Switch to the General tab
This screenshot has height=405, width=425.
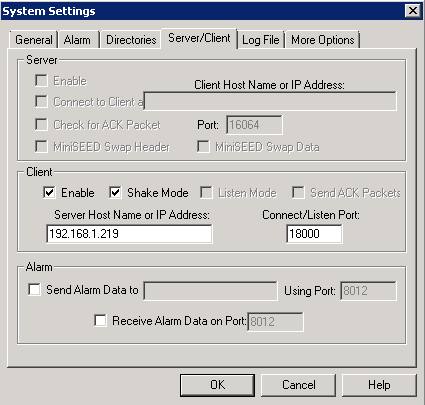click(x=34, y=40)
